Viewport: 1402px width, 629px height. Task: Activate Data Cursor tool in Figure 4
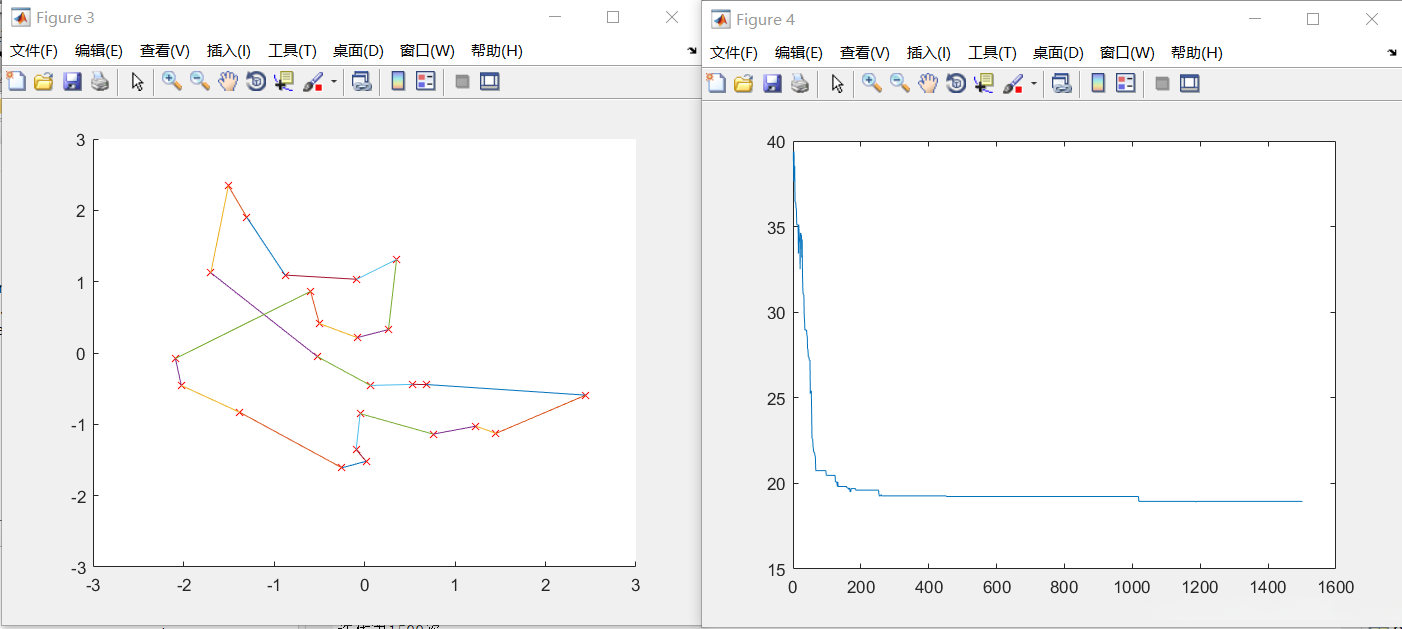[x=984, y=83]
